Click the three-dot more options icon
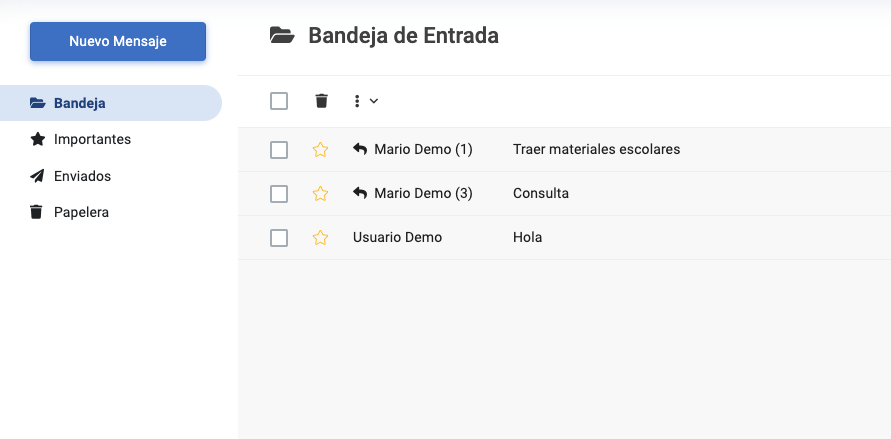Image resolution: width=891 pixels, height=439 pixels. [357, 101]
